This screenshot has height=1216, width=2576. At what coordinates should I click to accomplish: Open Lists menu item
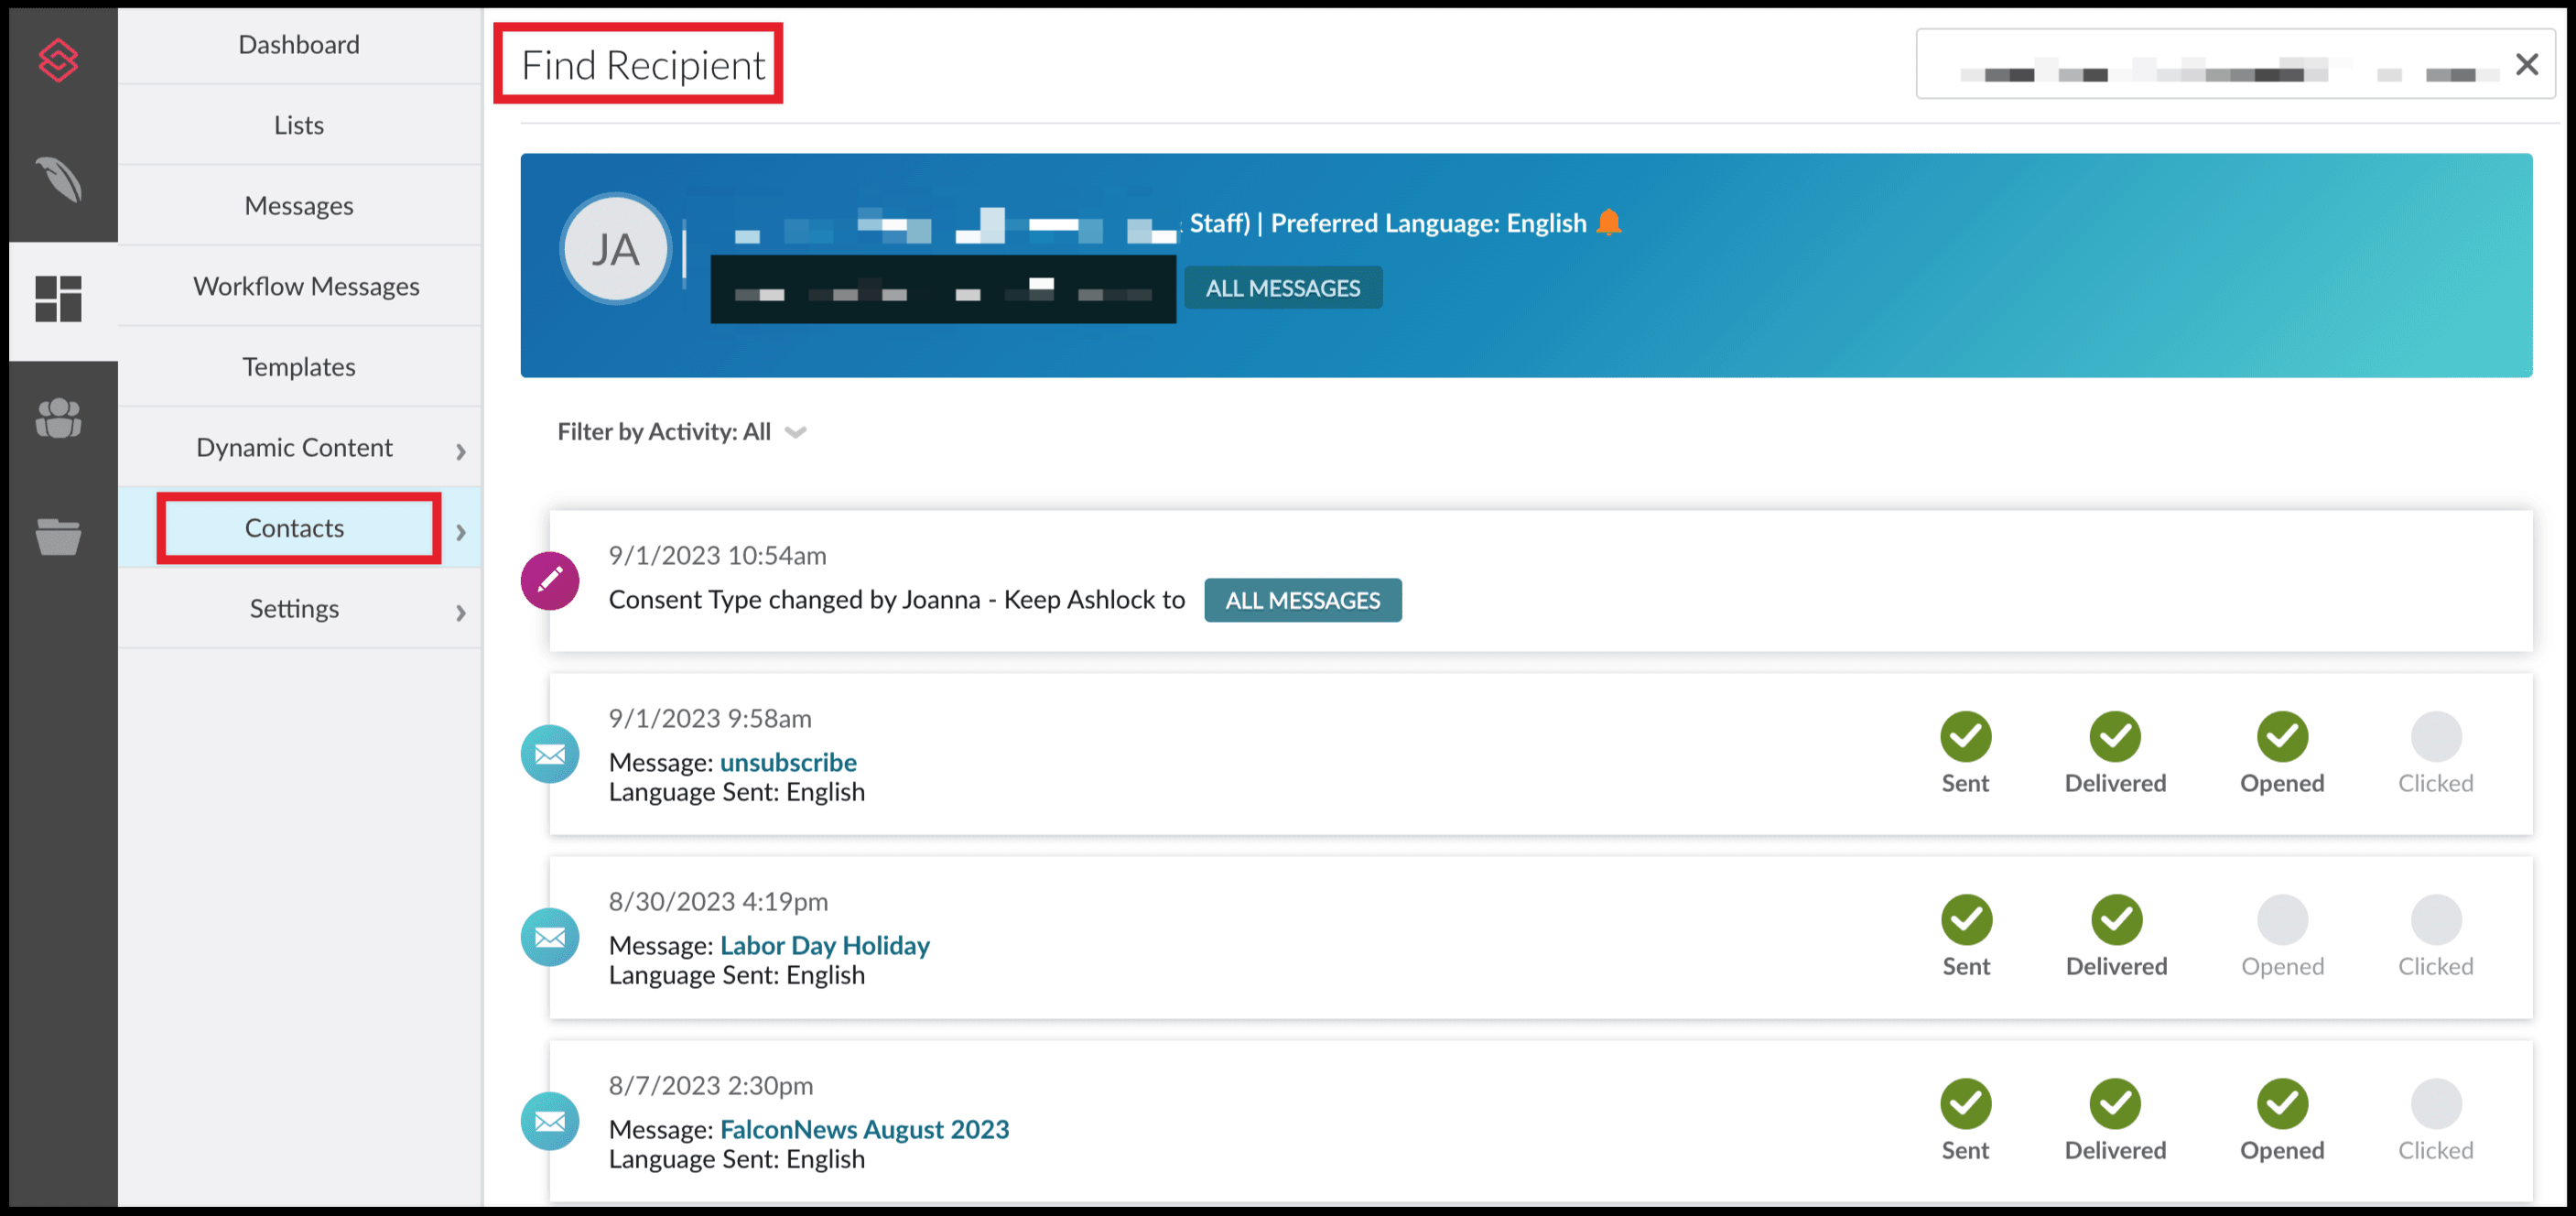point(299,125)
